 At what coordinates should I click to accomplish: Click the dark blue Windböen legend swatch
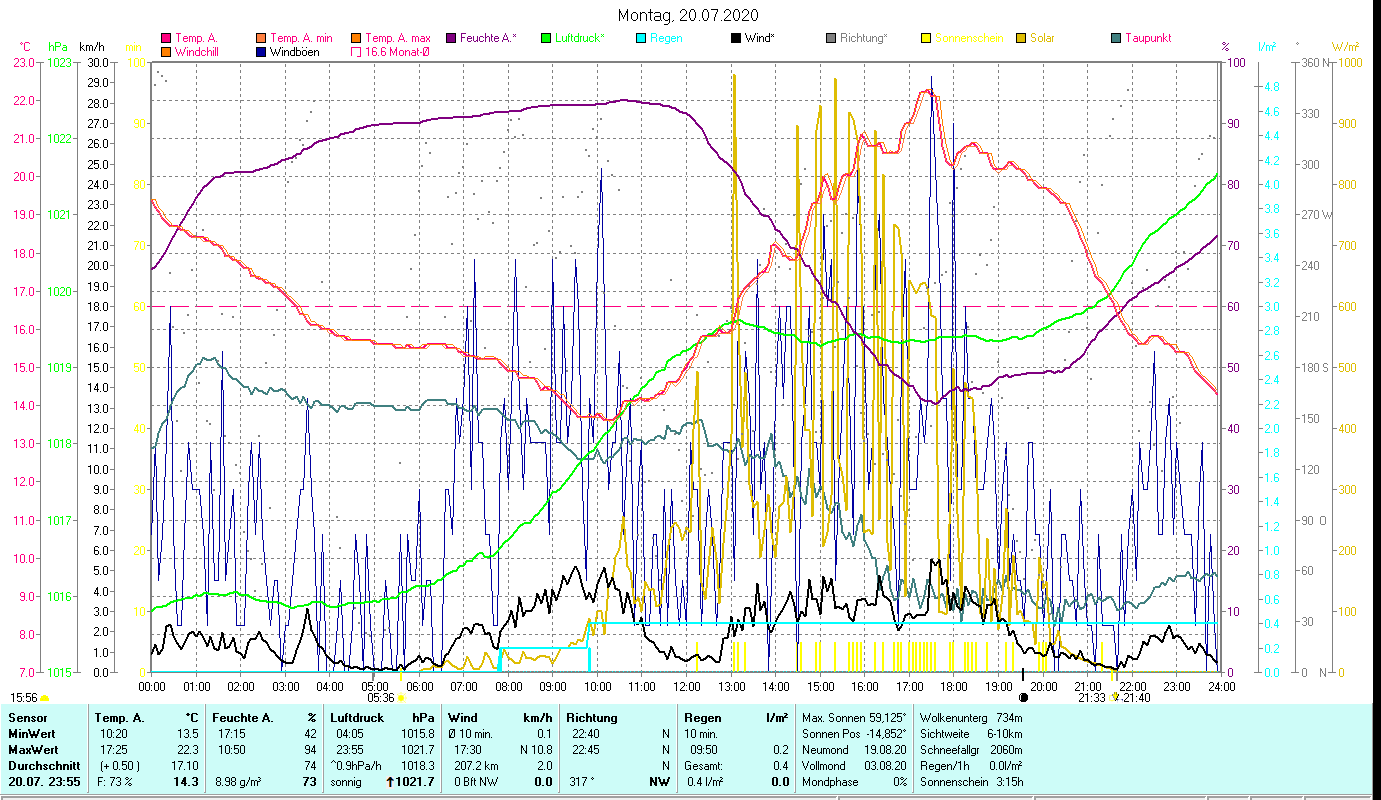click(x=261, y=51)
